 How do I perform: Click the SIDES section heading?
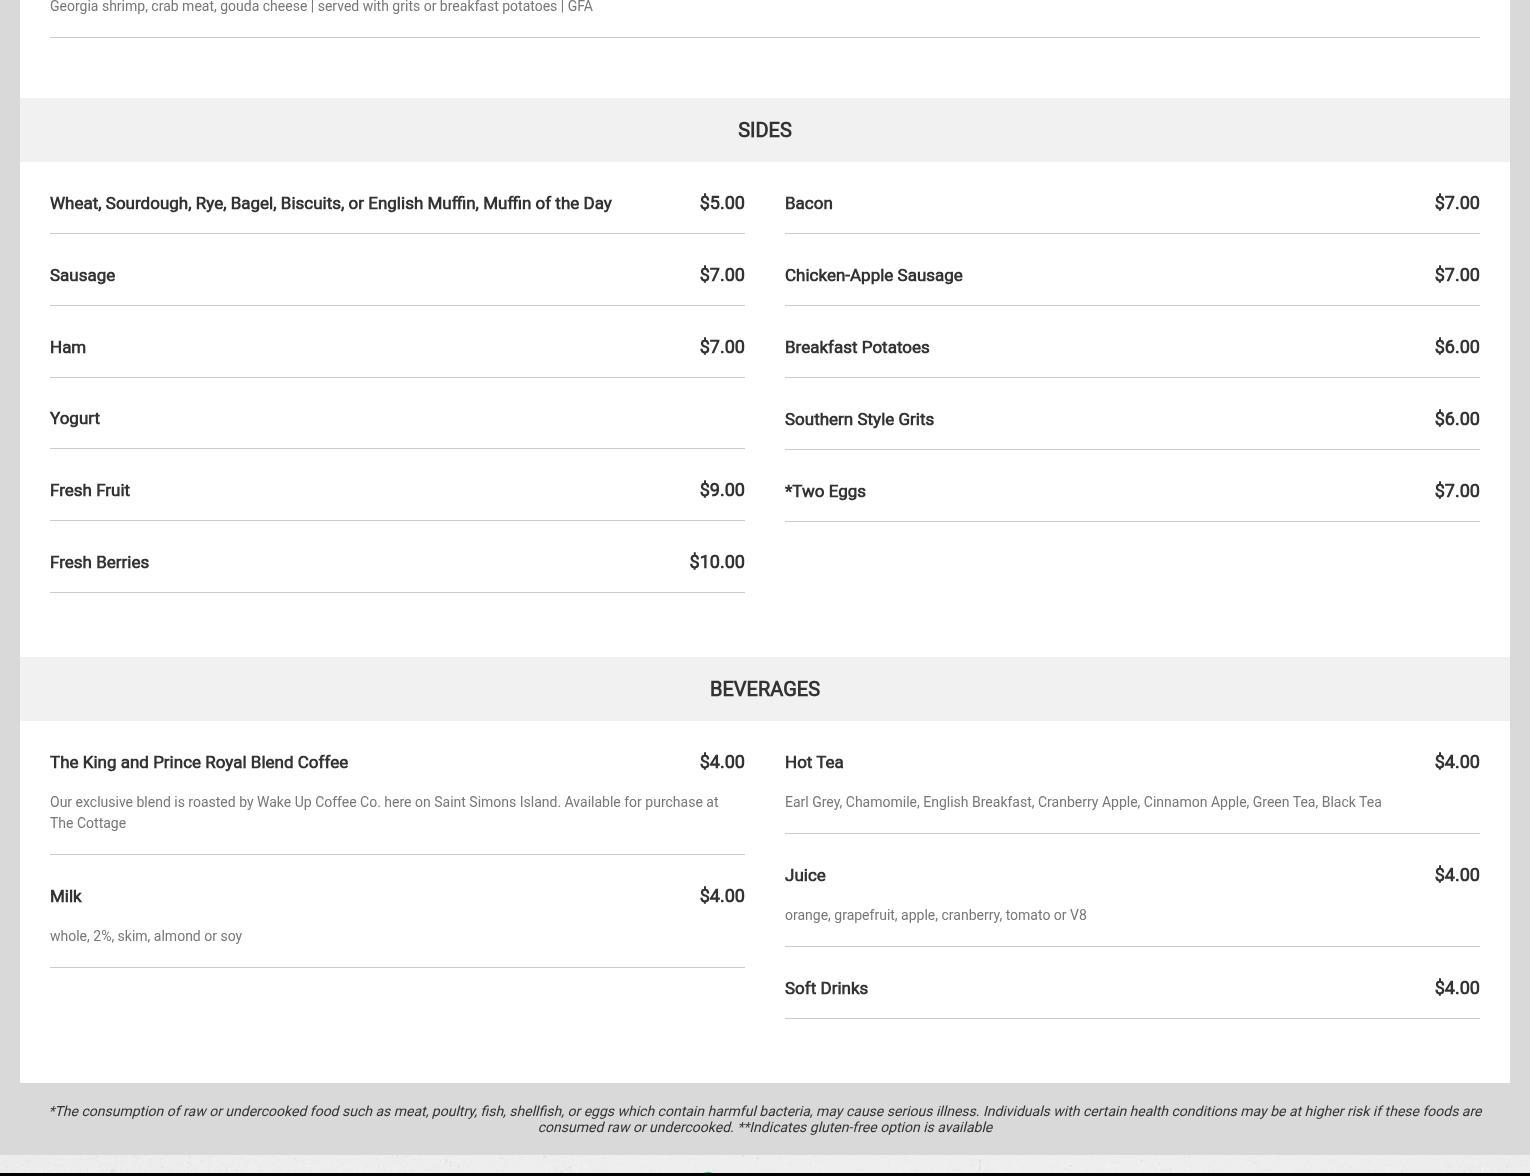click(x=764, y=130)
